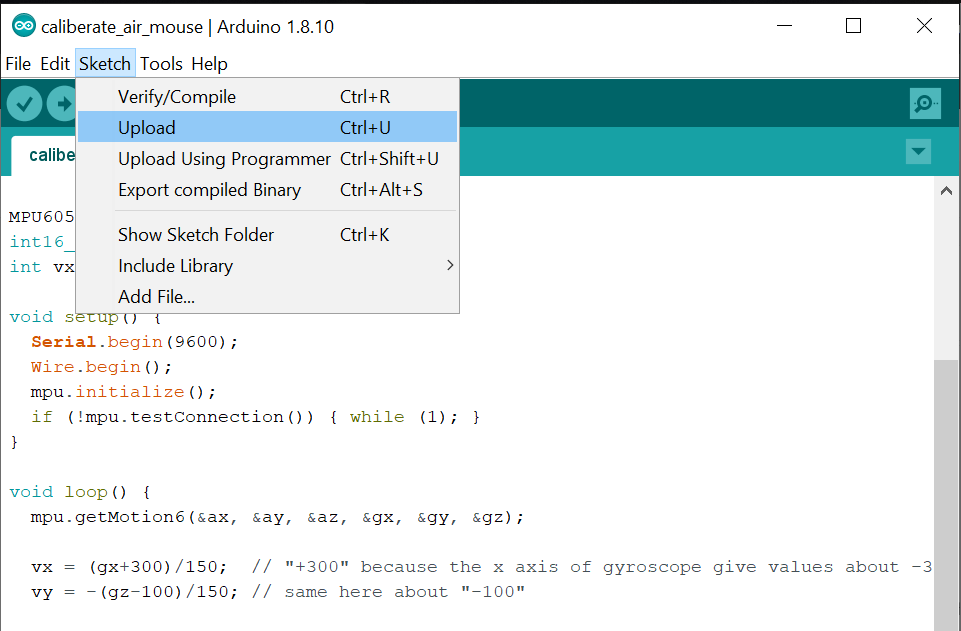Screen dimensions: 961x631
Task: Open the Serial Monitor magnifier icon
Action: 925,103
